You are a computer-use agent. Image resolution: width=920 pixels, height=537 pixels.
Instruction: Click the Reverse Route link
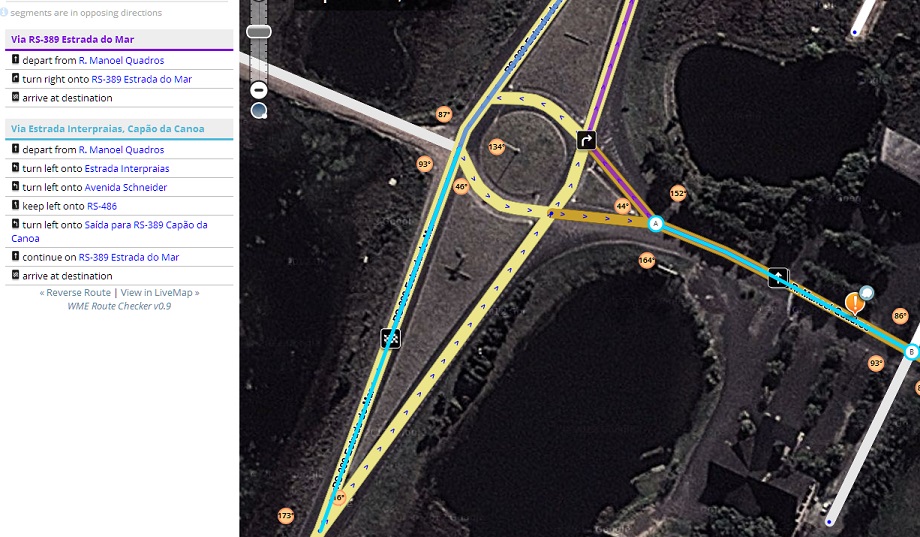tap(79, 292)
